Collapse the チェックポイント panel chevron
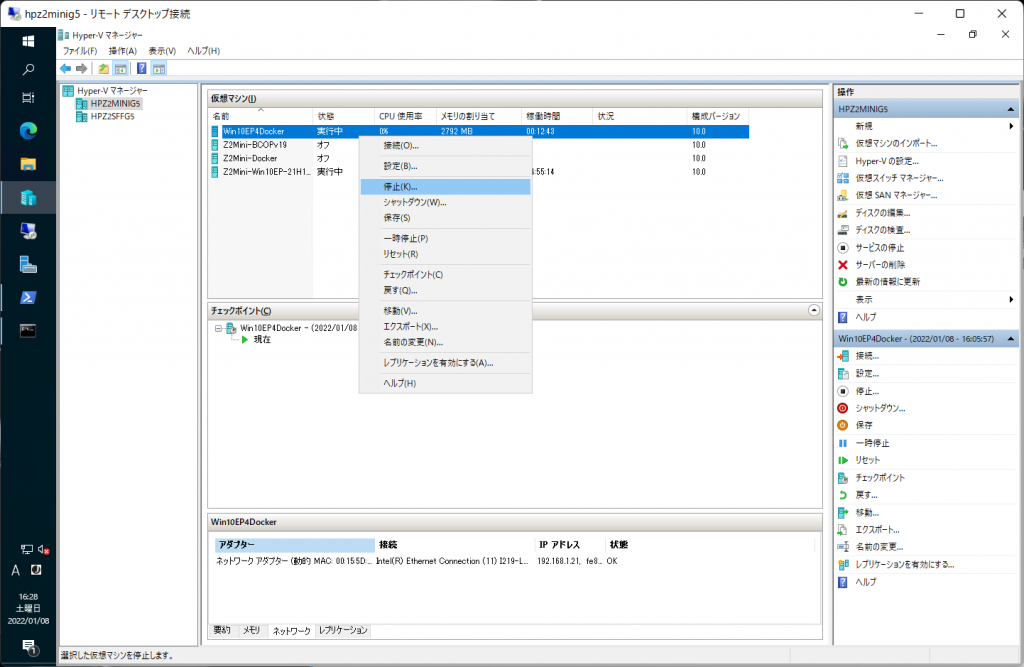The width and height of the screenshot is (1024, 667). pos(814,310)
